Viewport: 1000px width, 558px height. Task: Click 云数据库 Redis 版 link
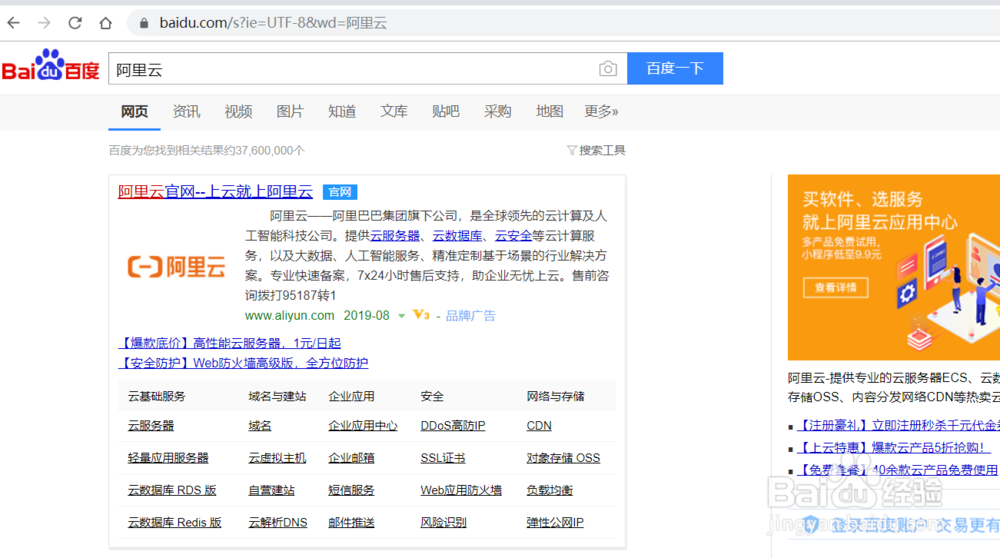175,522
